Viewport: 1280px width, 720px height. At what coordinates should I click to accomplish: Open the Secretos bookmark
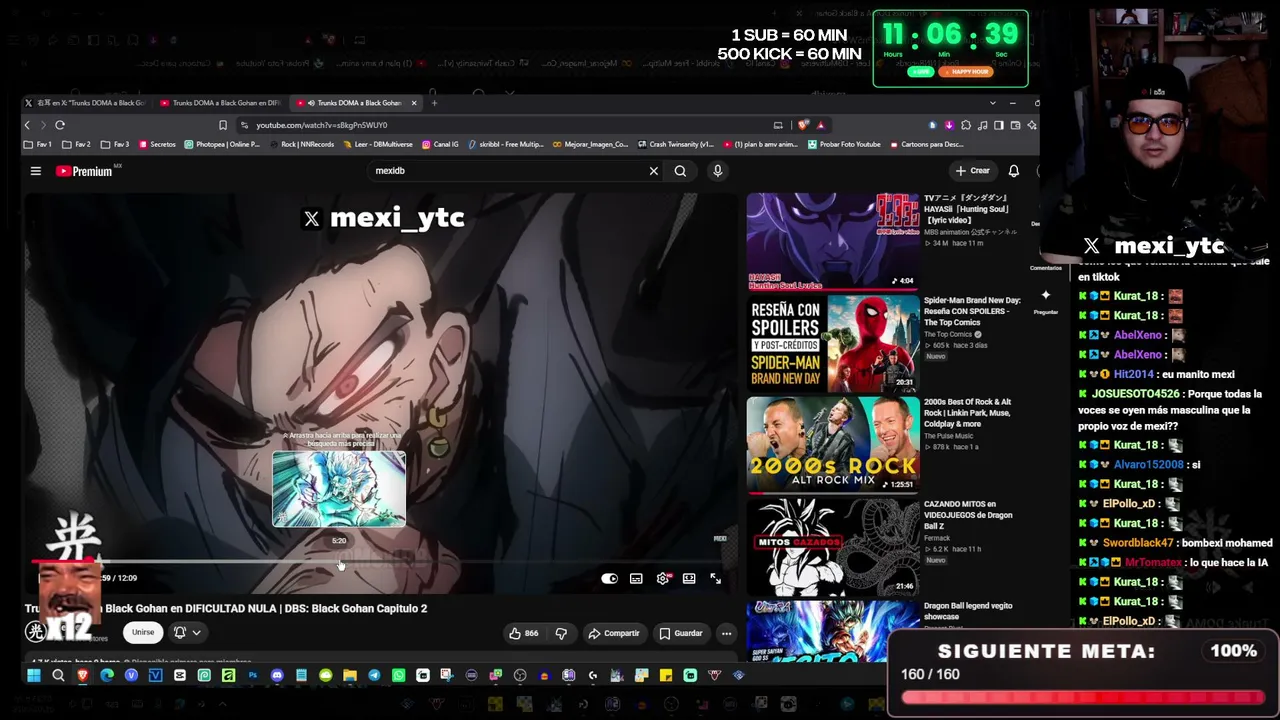click(x=157, y=145)
